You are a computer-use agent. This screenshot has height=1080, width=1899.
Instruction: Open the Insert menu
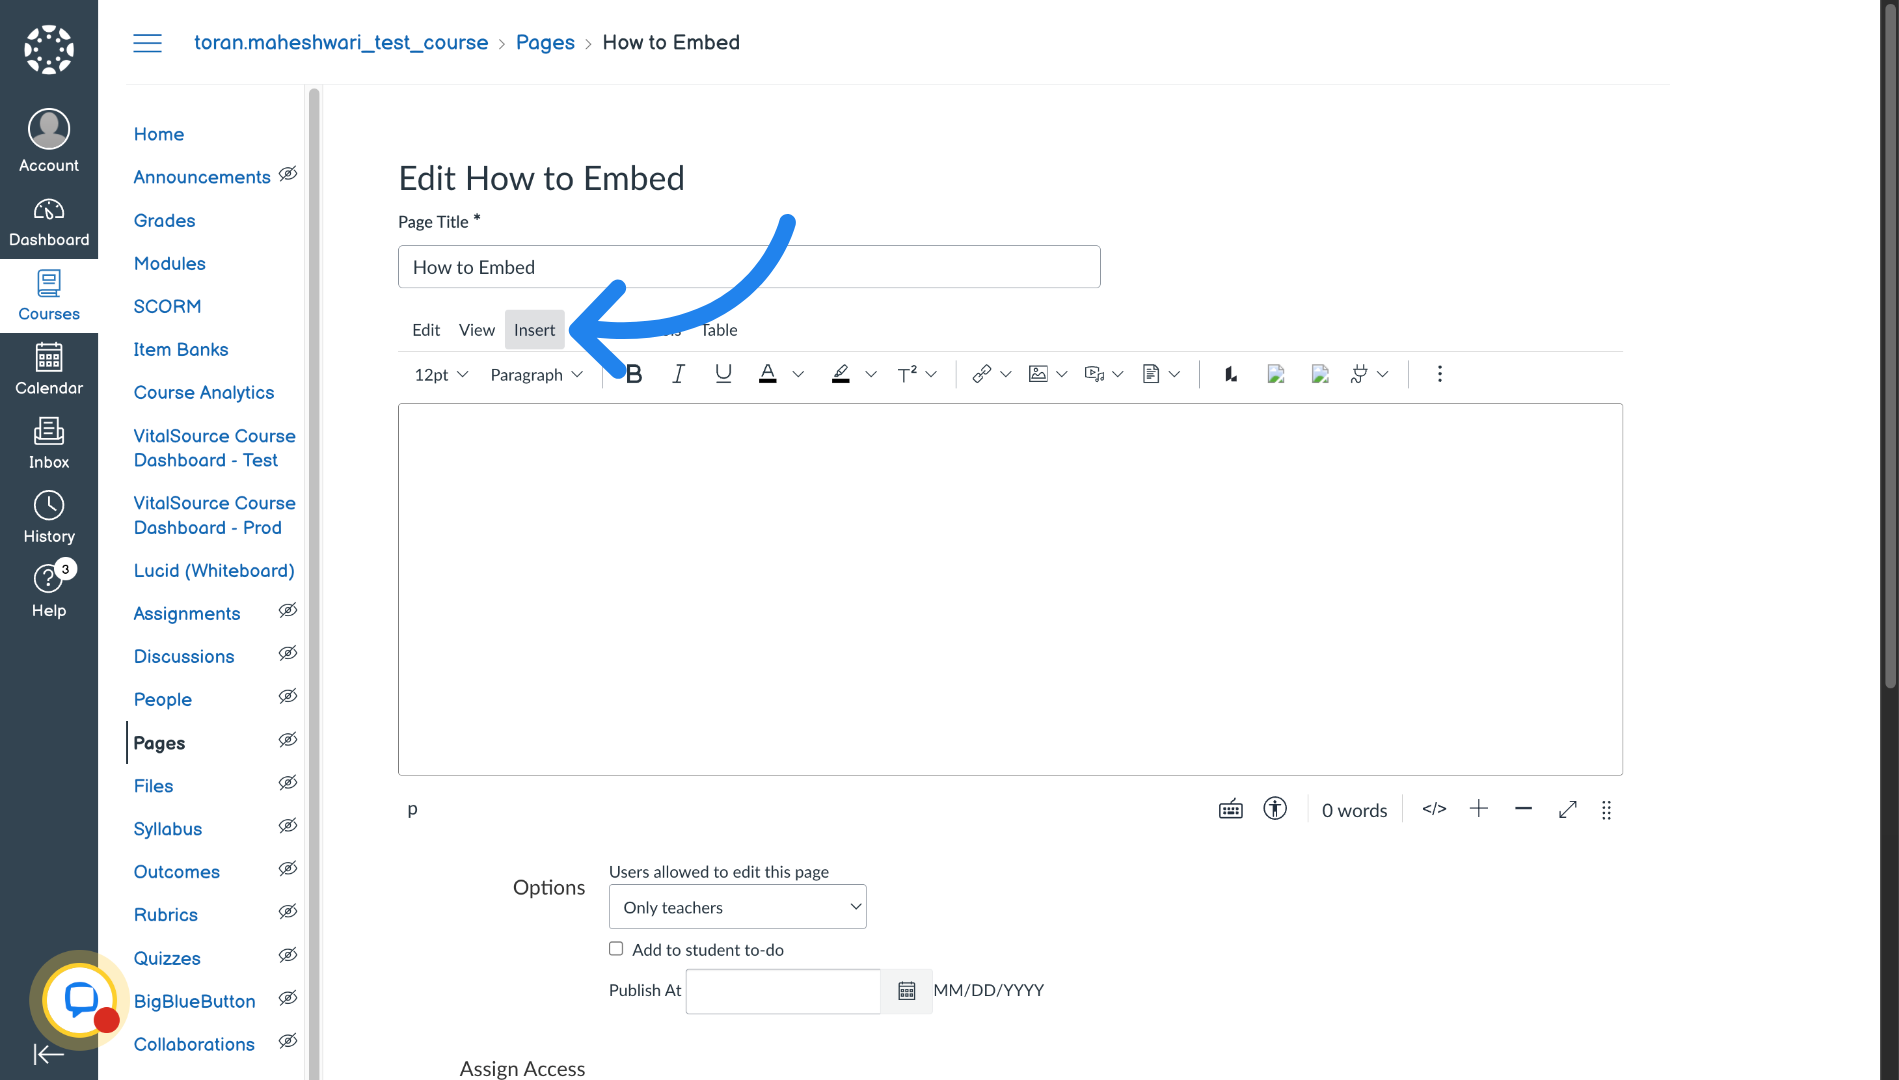pos(534,330)
